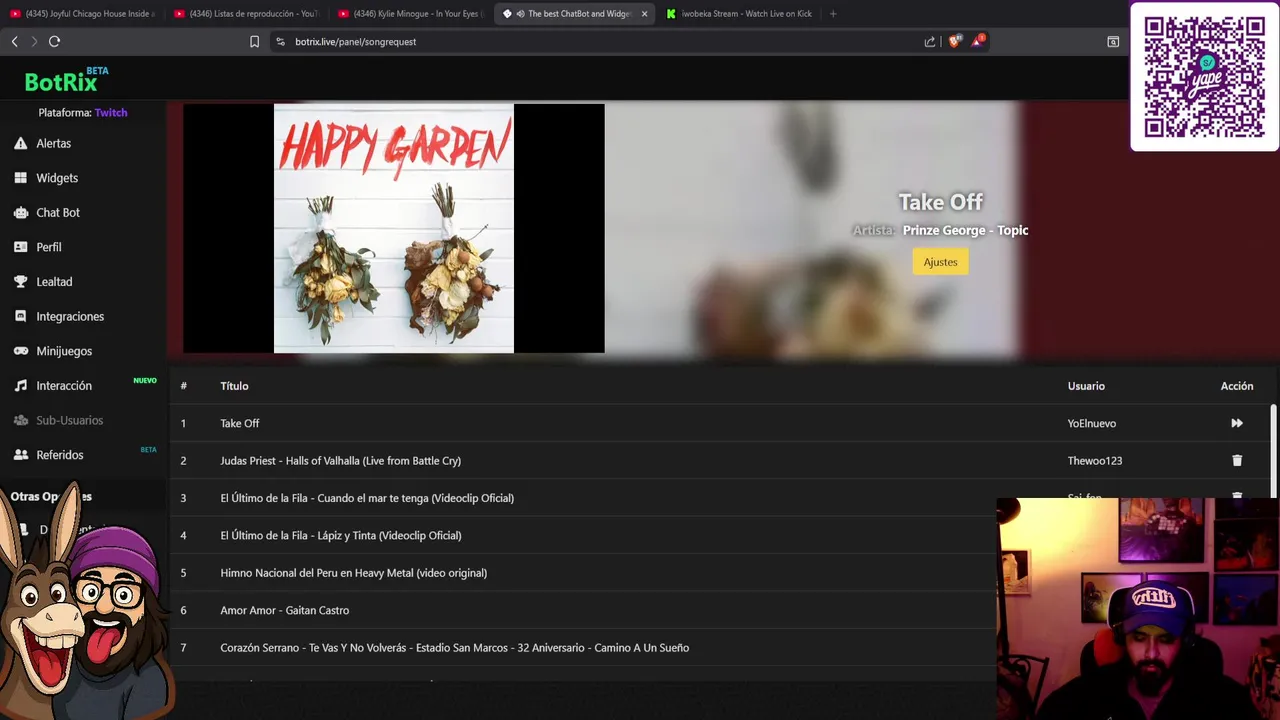Viewport: 1280px width, 720px height.
Task: Switch to Listas de reproducción tab
Action: point(246,14)
